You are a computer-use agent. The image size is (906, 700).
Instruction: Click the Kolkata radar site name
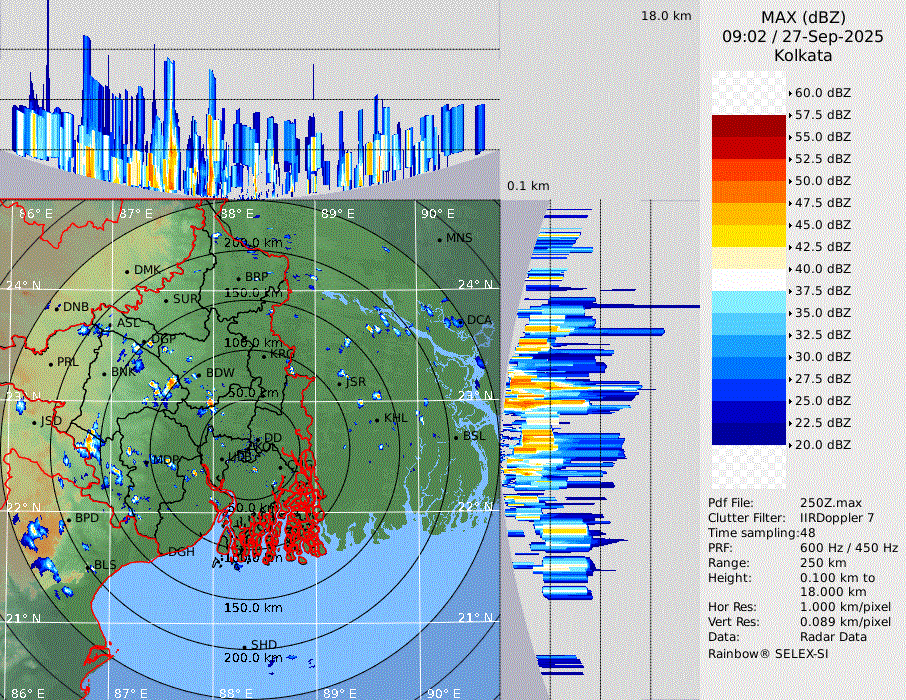coord(803,55)
